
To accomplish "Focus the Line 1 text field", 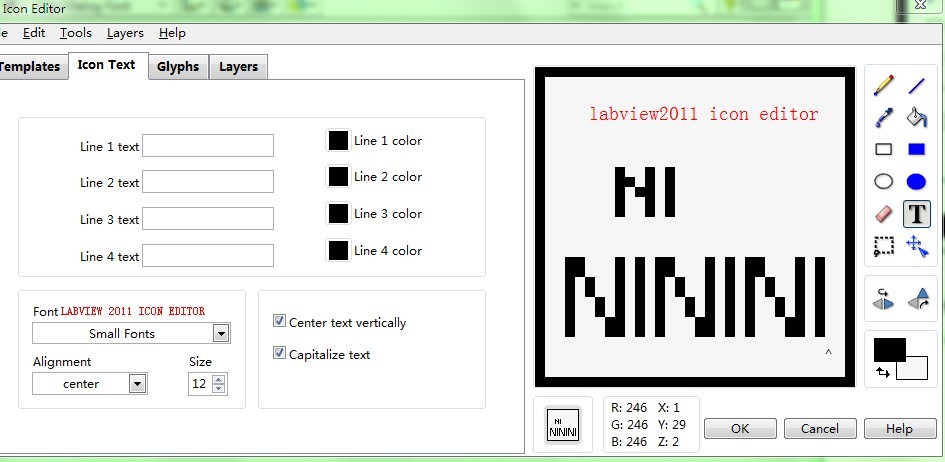I will click(x=208, y=145).
